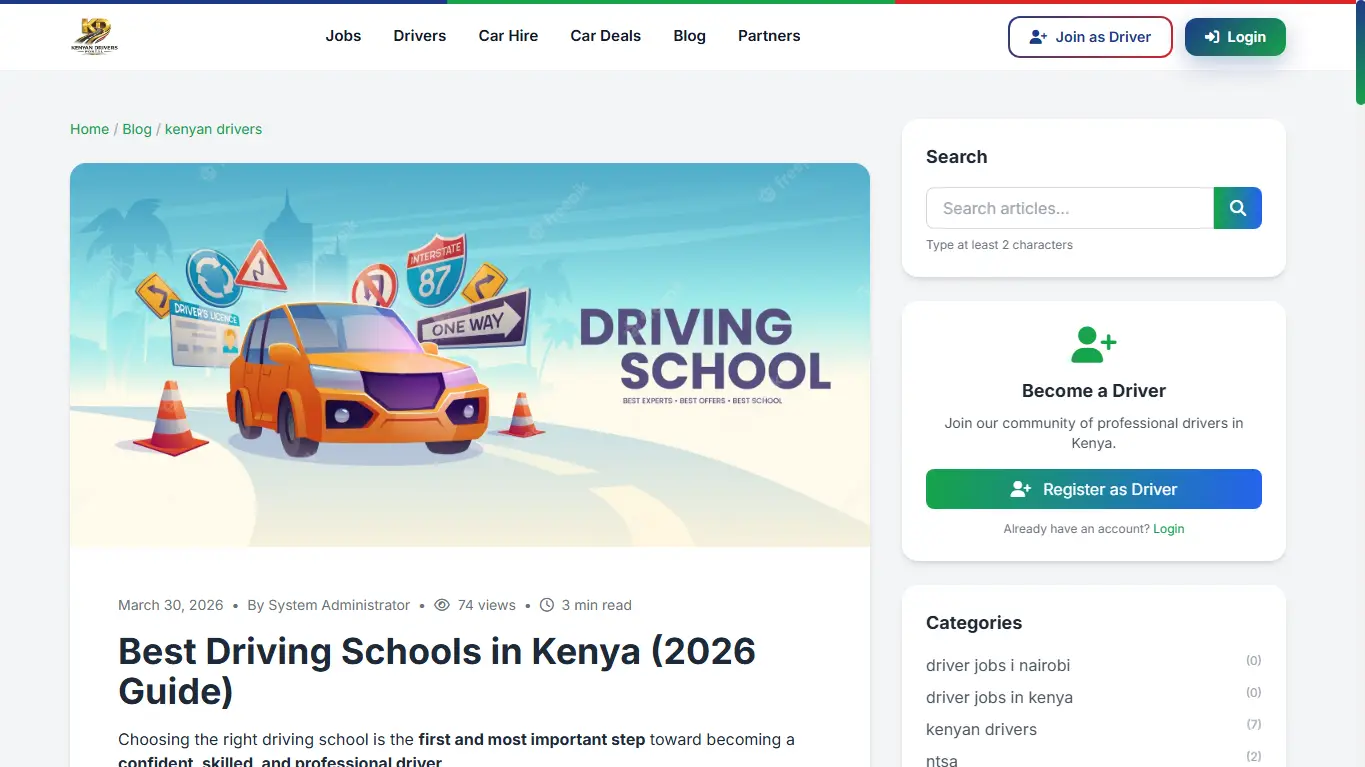Click the magnifier search button
The image size is (1365, 767).
click(x=1237, y=208)
